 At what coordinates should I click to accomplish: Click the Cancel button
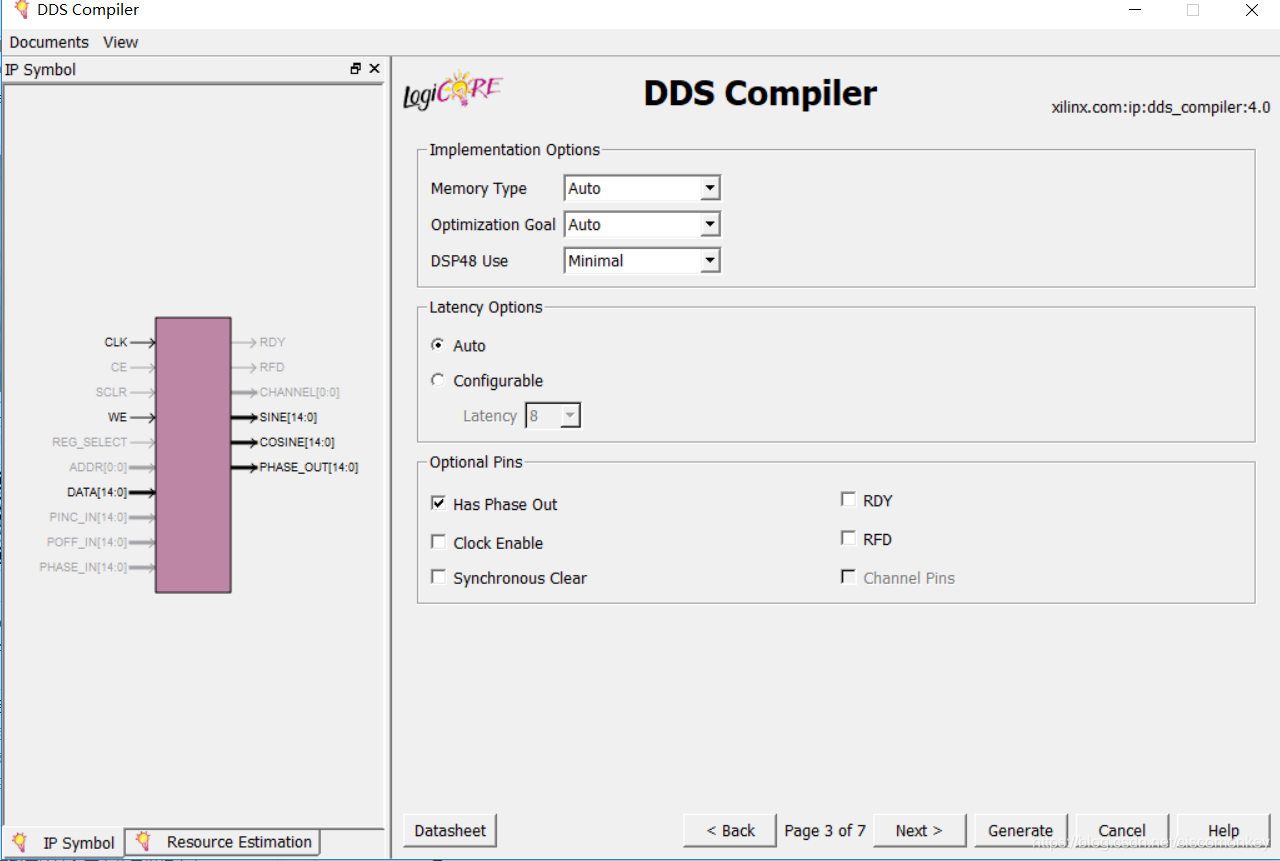coord(1122,830)
